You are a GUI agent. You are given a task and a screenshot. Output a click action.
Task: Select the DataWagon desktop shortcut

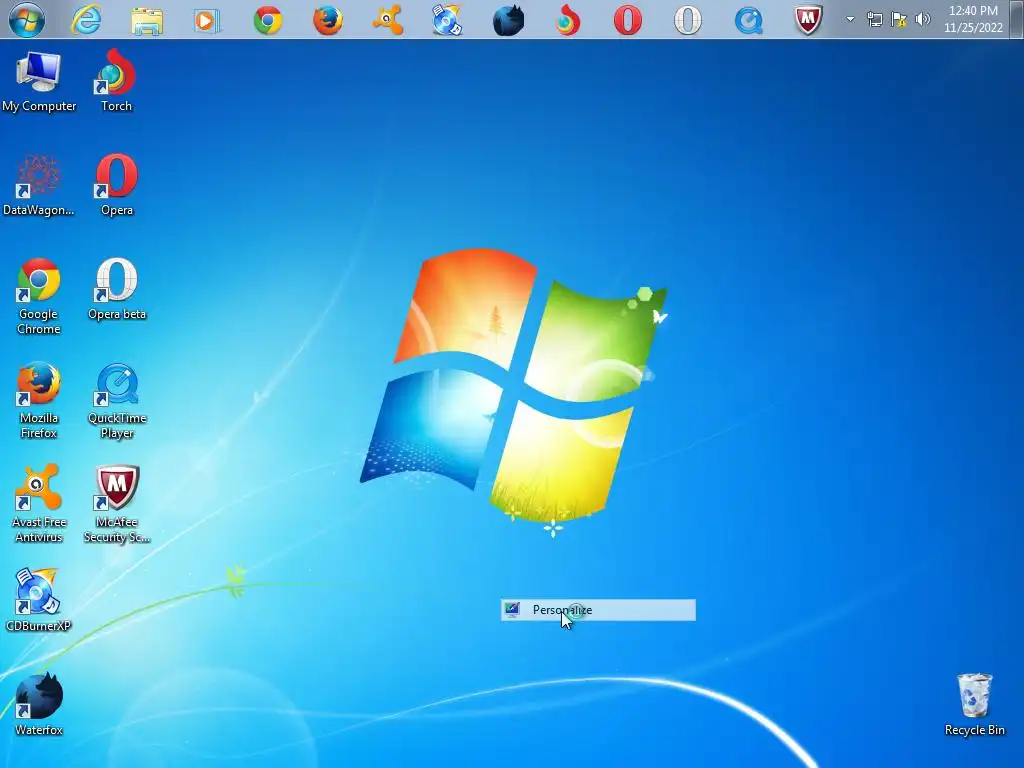[39, 185]
